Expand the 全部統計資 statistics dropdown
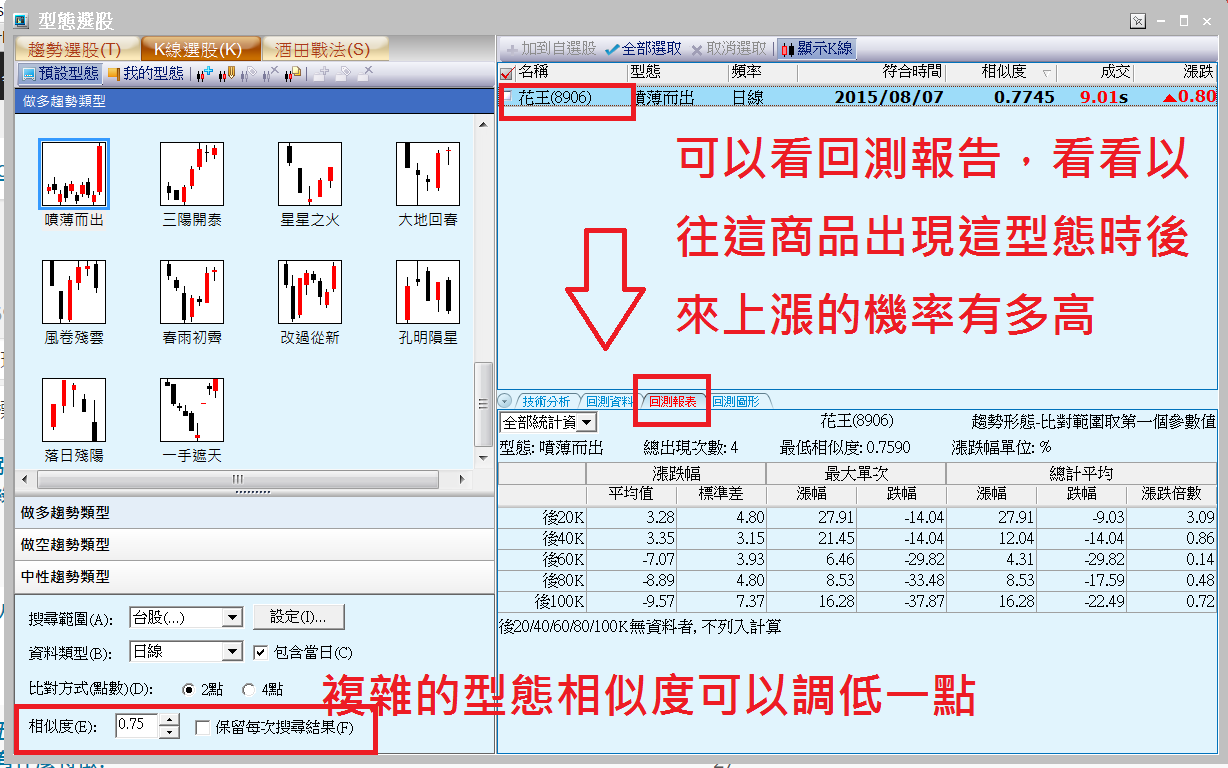Image resolution: width=1228 pixels, height=768 pixels. 586,423
